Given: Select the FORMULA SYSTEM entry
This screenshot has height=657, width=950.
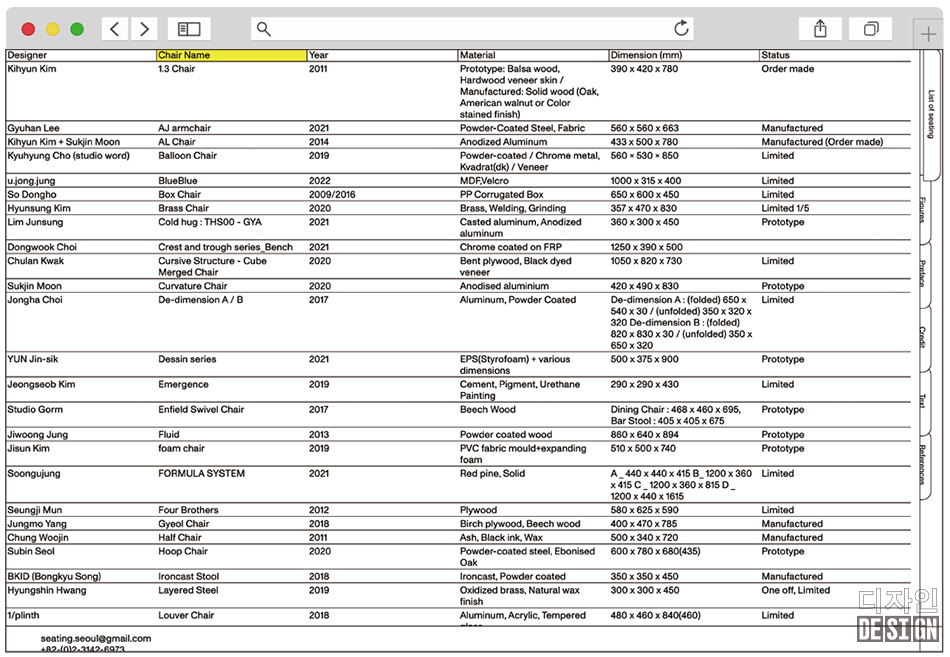Looking at the screenshot, I should coord(202,473).
